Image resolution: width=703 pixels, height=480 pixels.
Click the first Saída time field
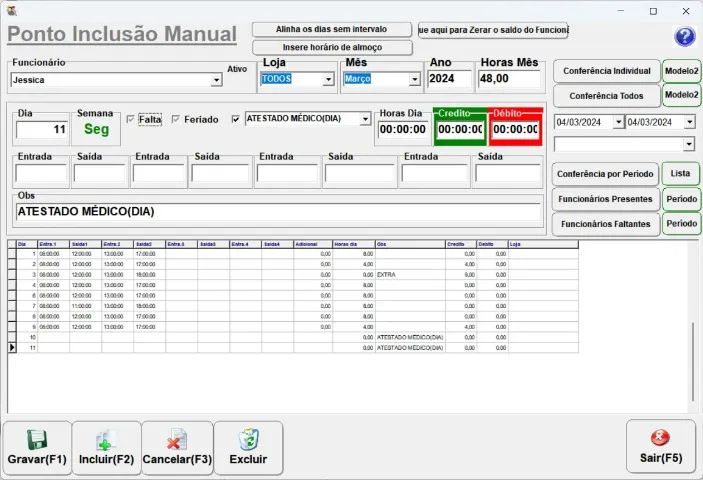pyautogui.click(x=100, y=173)
